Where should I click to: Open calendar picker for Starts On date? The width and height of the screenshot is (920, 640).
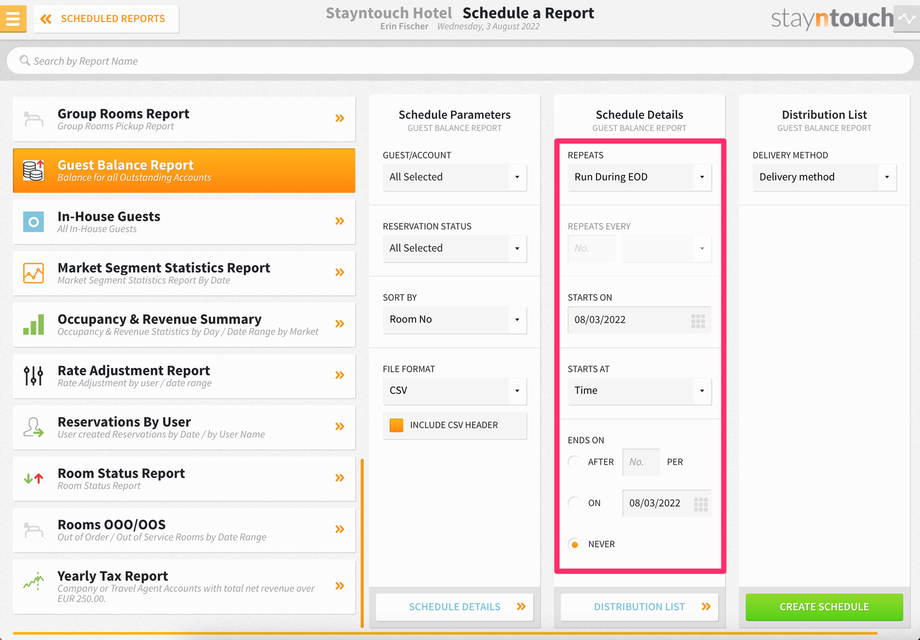698,320
